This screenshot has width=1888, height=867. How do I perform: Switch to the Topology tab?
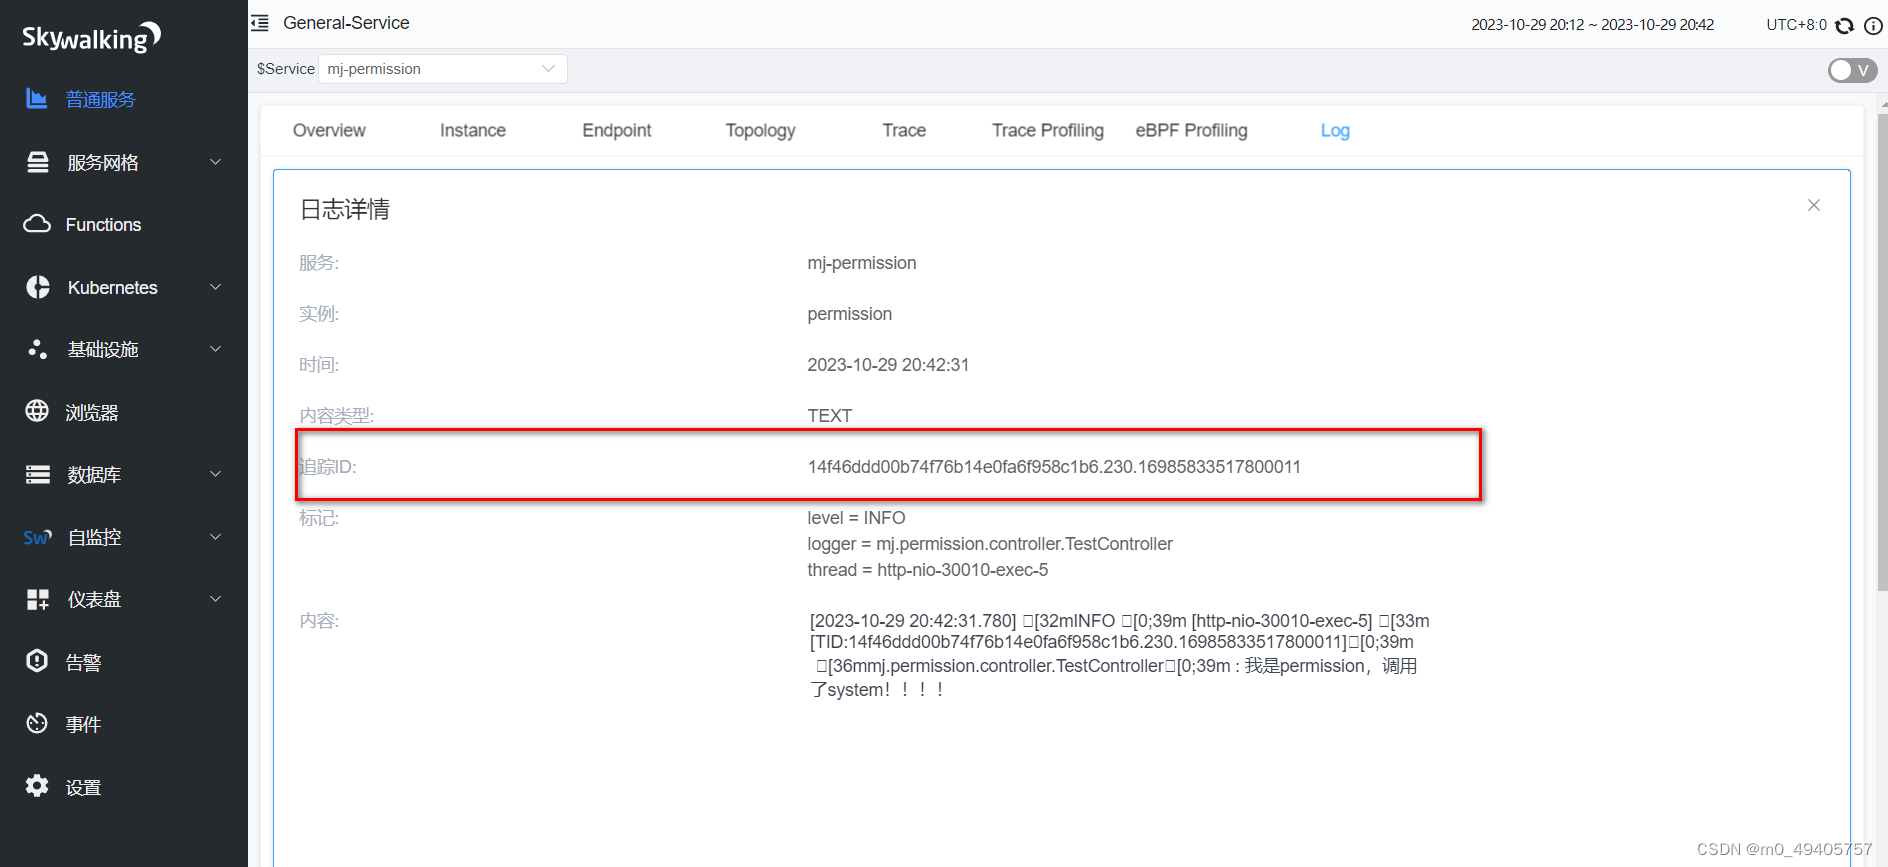click(x=760, y=131)
